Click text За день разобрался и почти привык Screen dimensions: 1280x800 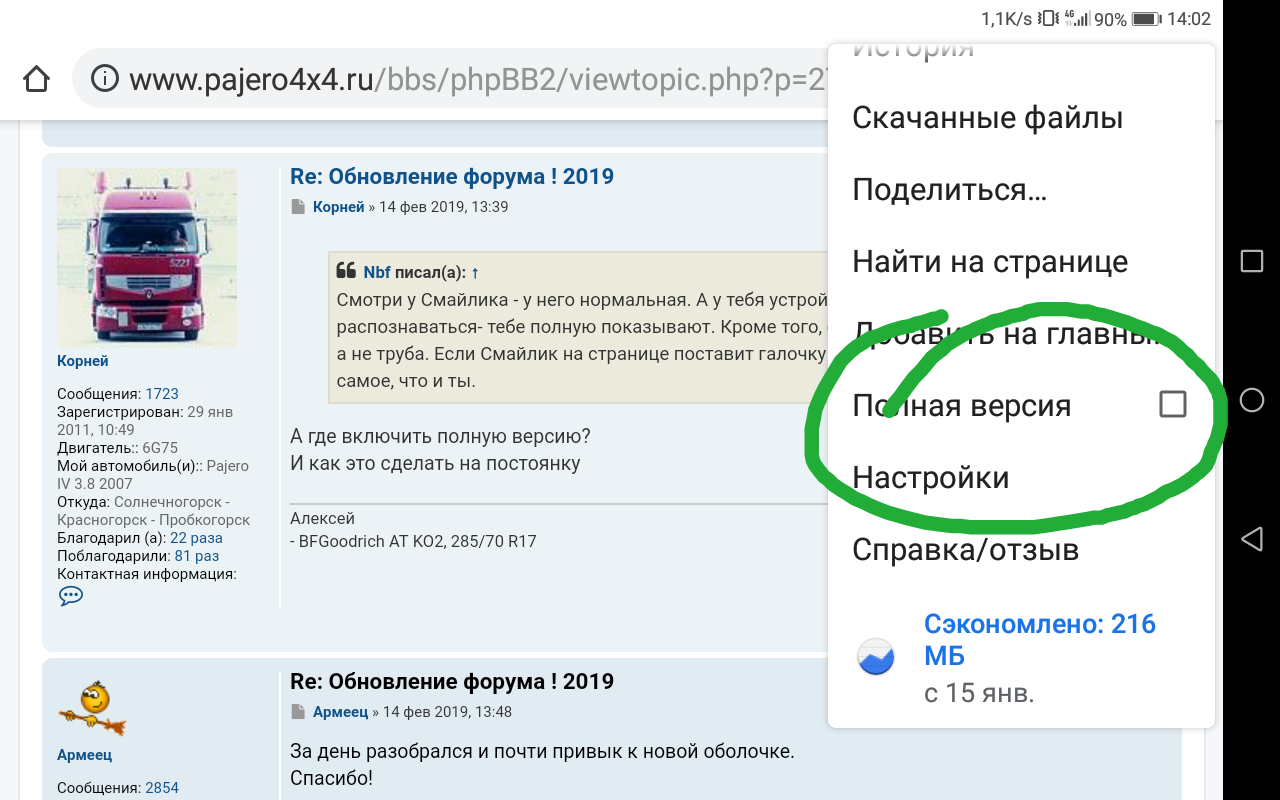click(x=542, y=751)
